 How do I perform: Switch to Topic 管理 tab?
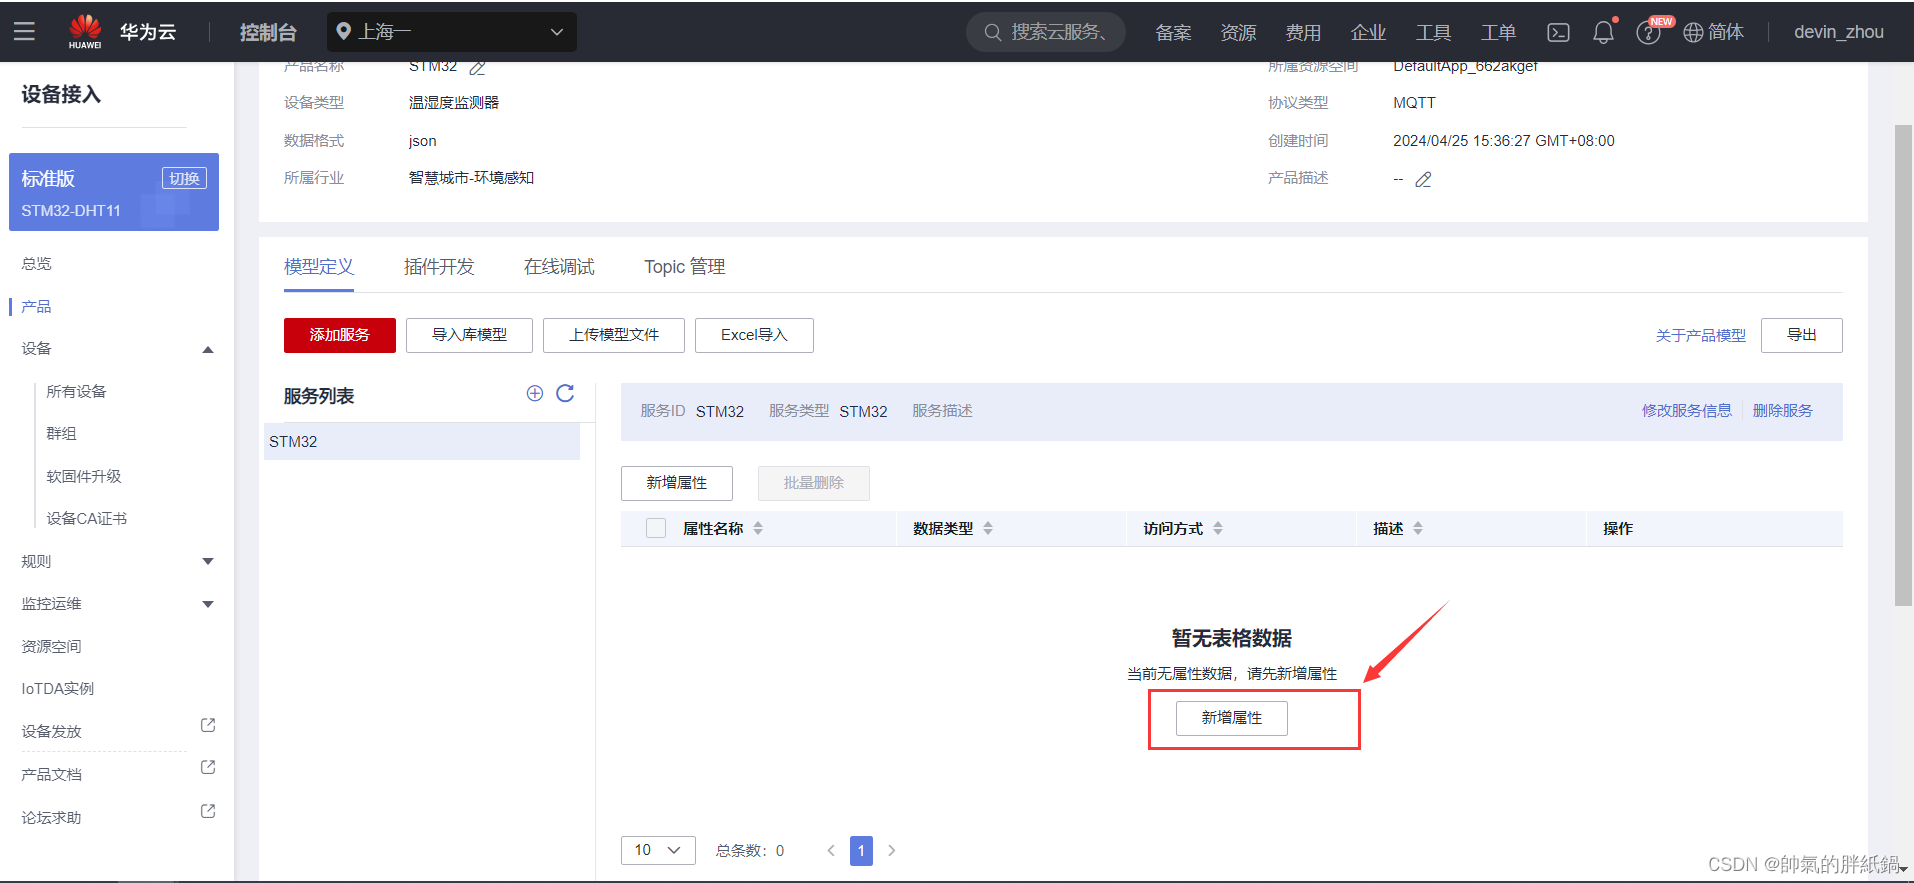point(685,267)
